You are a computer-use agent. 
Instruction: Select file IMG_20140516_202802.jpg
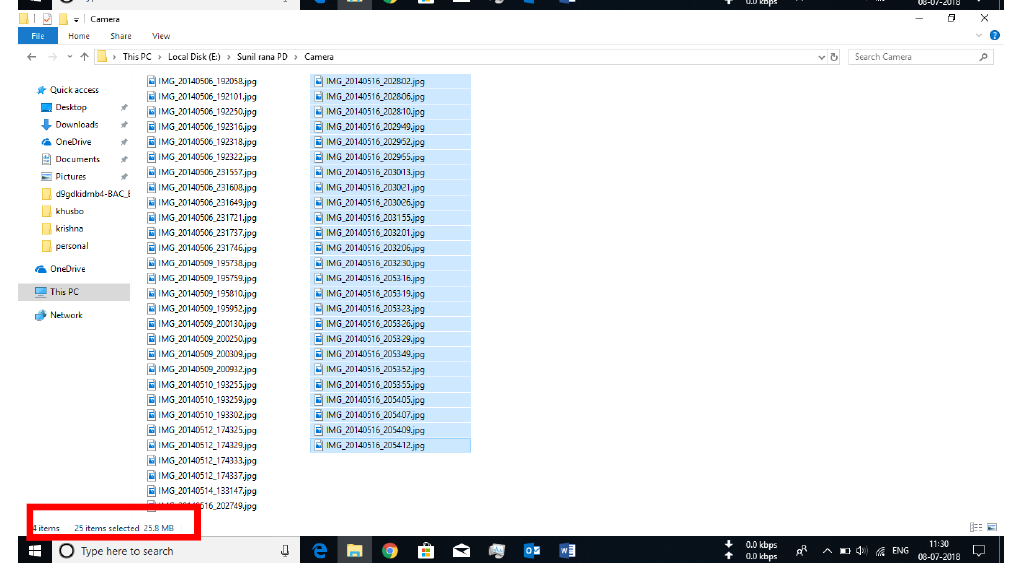[390, 81]
